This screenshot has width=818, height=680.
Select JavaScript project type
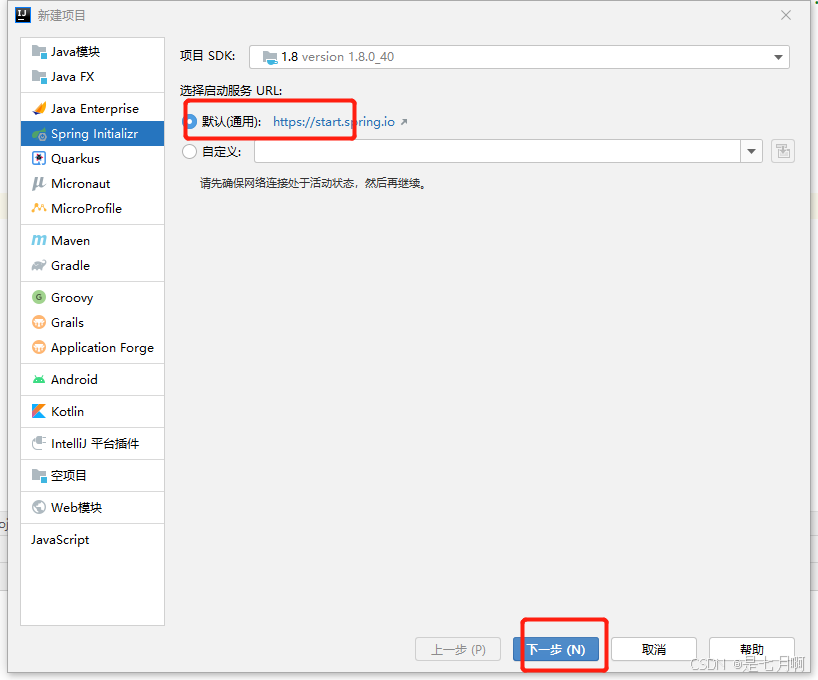[92, 540]
